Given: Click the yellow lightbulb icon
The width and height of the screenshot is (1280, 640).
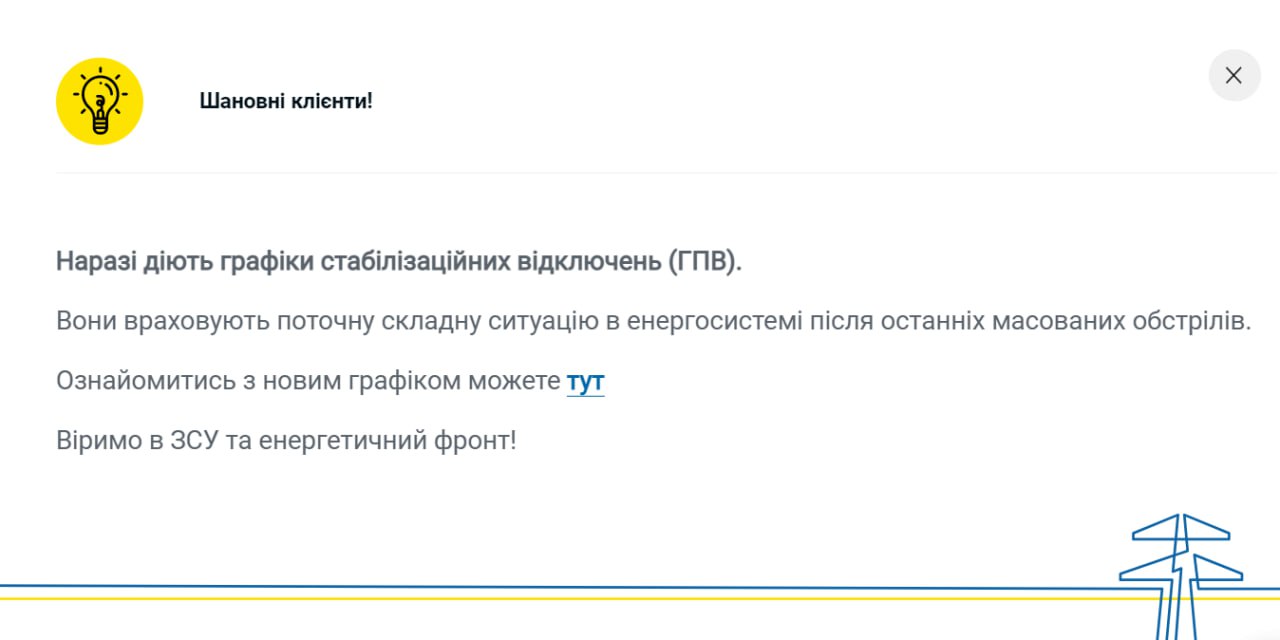Looking at the screenshot, I should point(99,101).
